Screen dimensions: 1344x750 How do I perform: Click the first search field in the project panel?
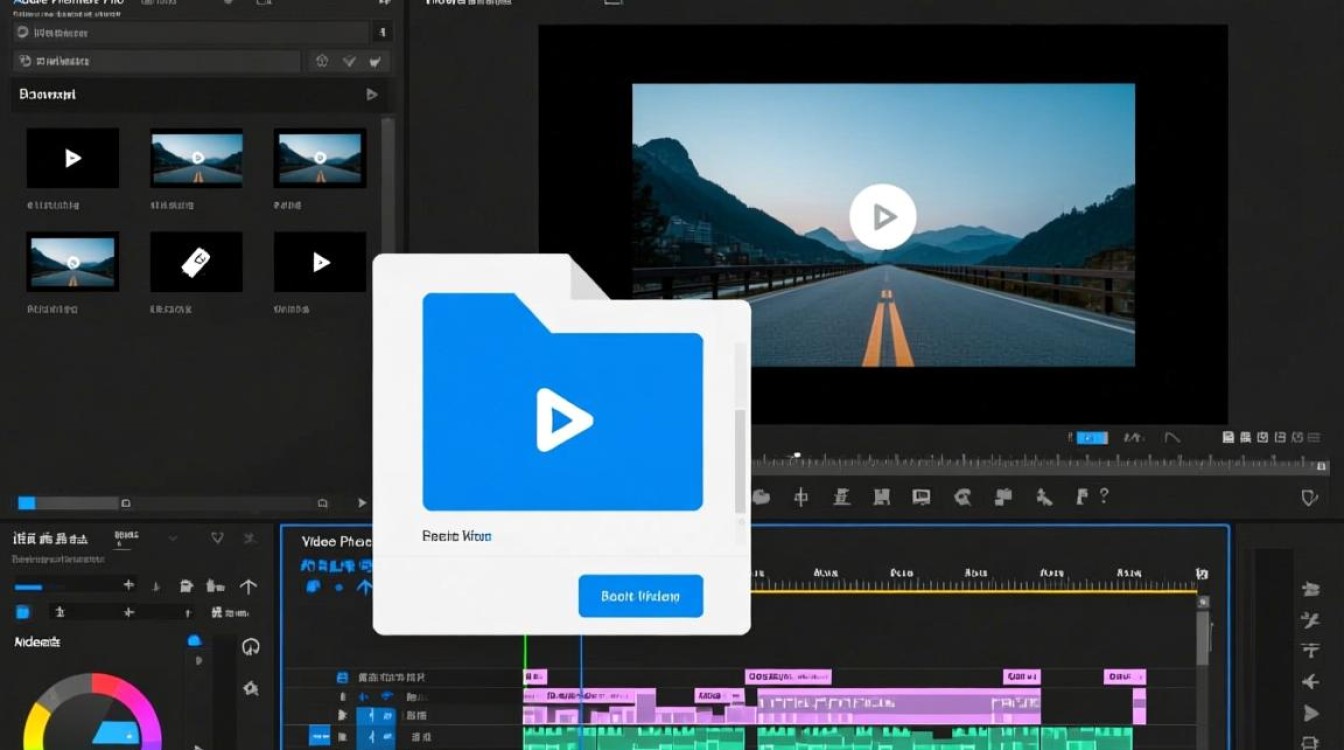click(190, 33)
